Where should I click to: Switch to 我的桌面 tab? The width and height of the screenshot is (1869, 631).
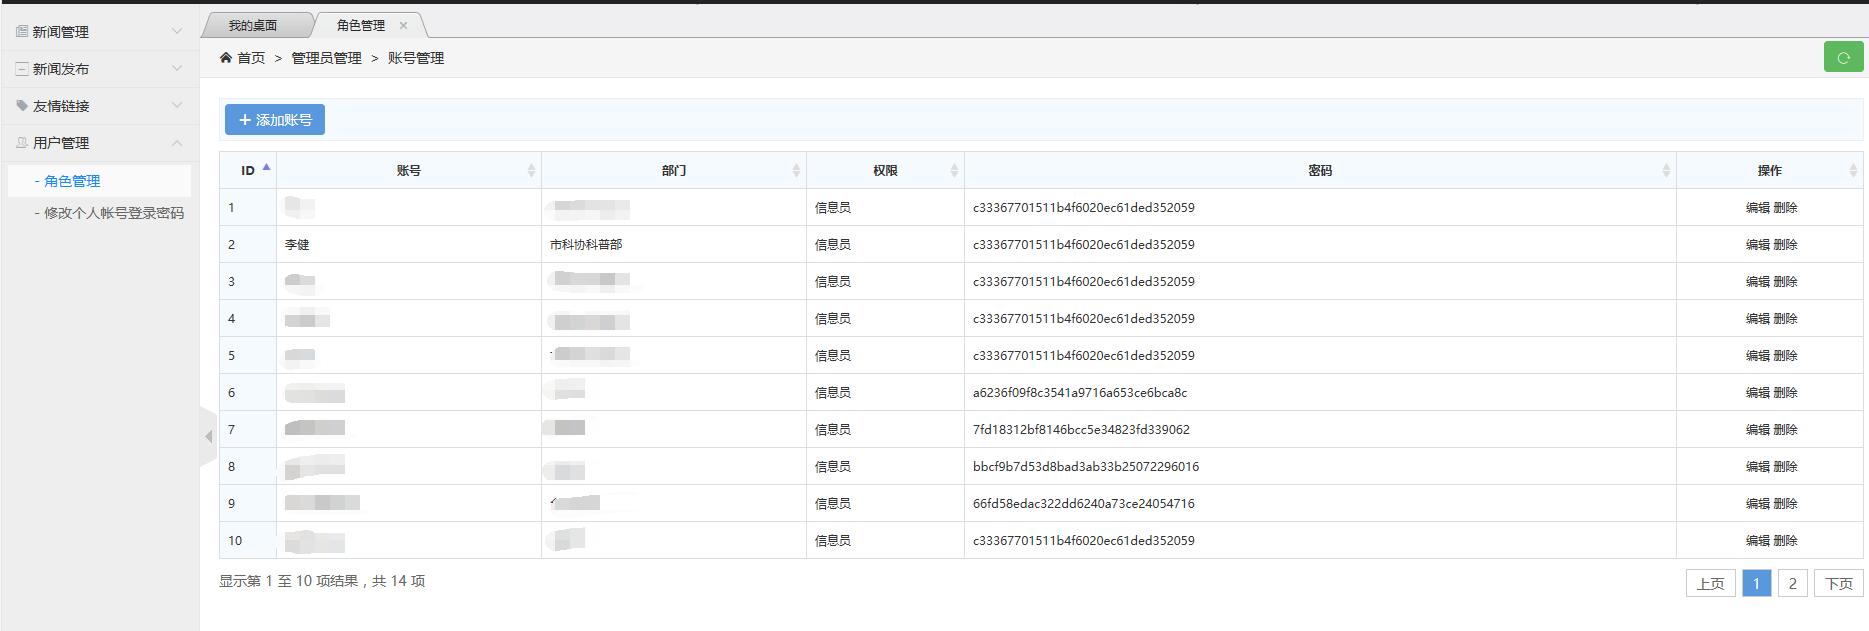coord(253,26)
